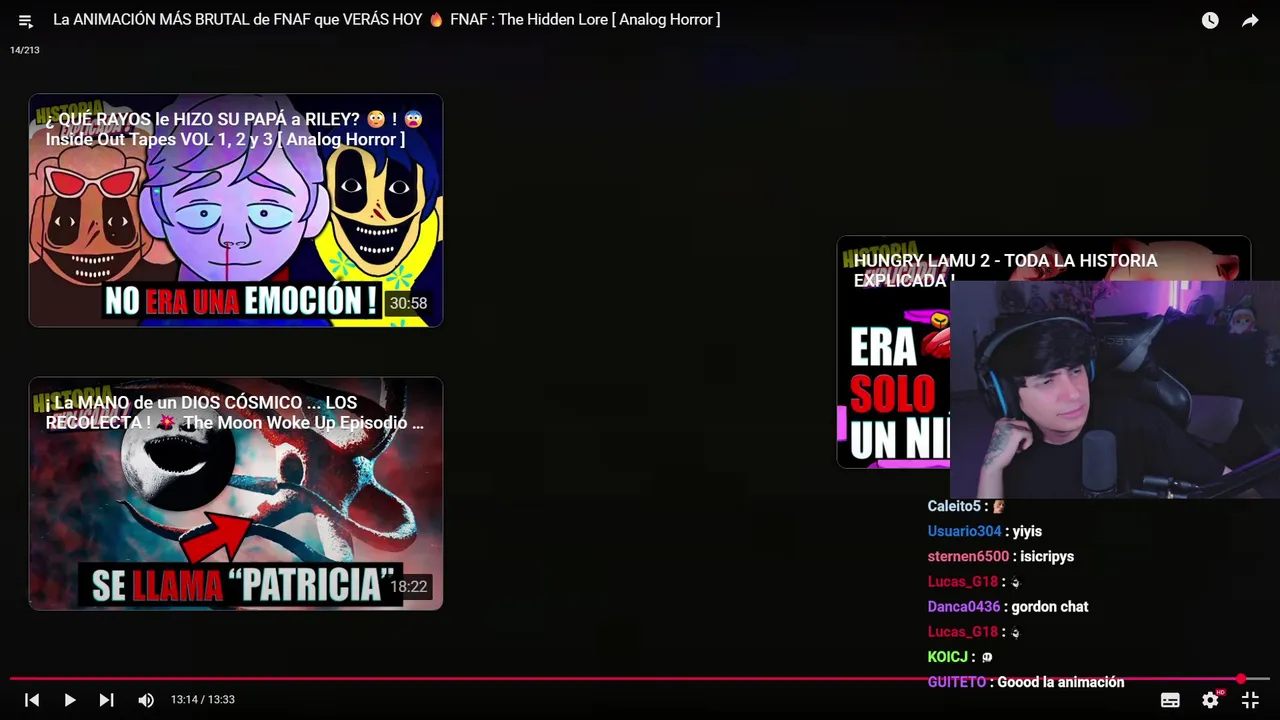Click the 13:14 / 13:33 time display
This screenshot has height=720, width=1280.
202,700
